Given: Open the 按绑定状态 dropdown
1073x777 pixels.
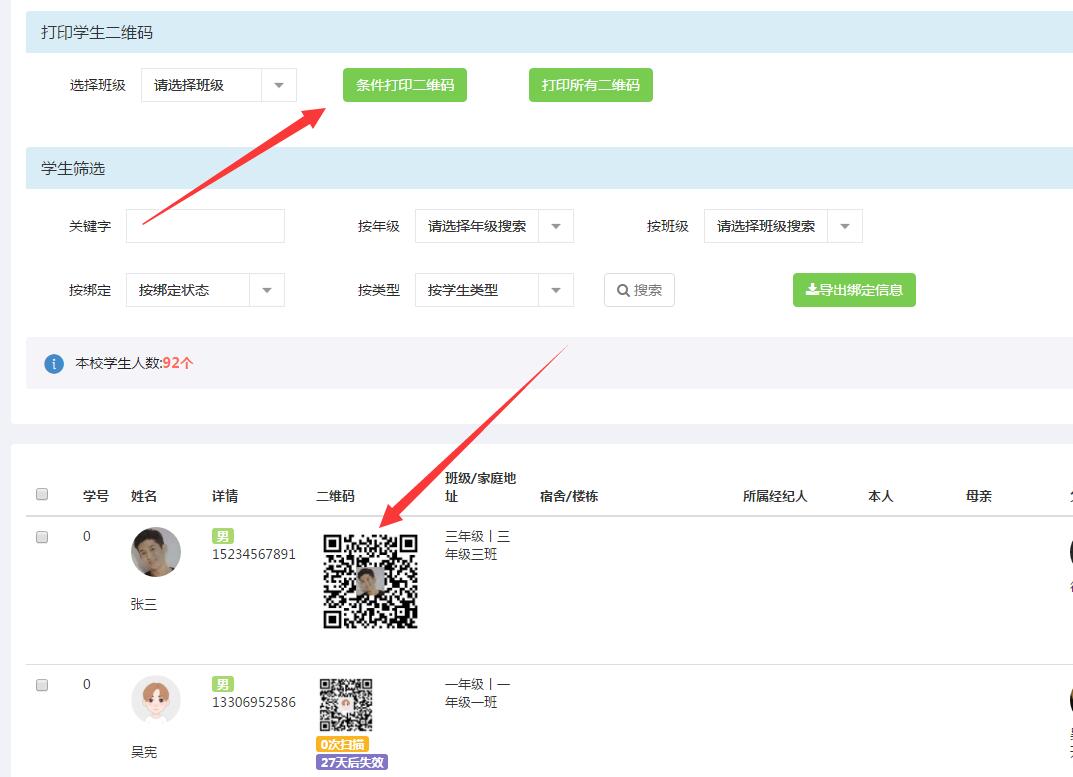Looking at the screenshot, I should click(x=205, y=290).
